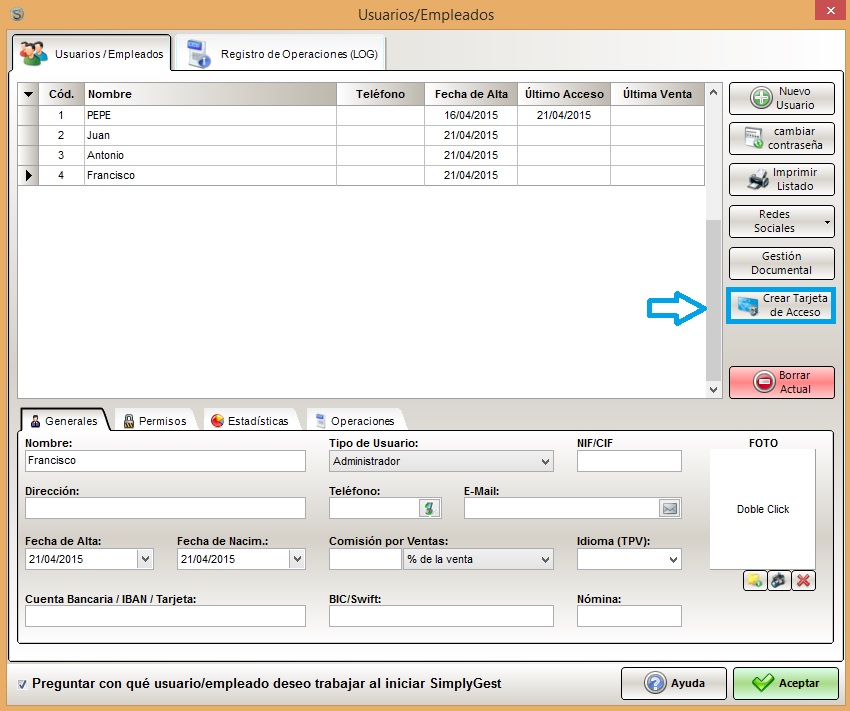Click the camera icon under the FOTO box
Screen dimensions: 850x711
tap(779, 580)
